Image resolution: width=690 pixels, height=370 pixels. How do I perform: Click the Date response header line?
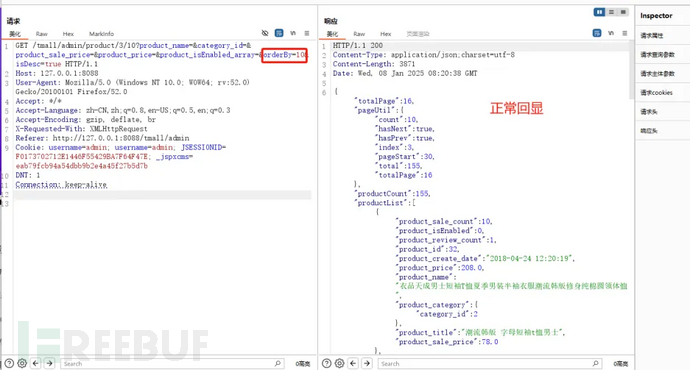(405, 73)
